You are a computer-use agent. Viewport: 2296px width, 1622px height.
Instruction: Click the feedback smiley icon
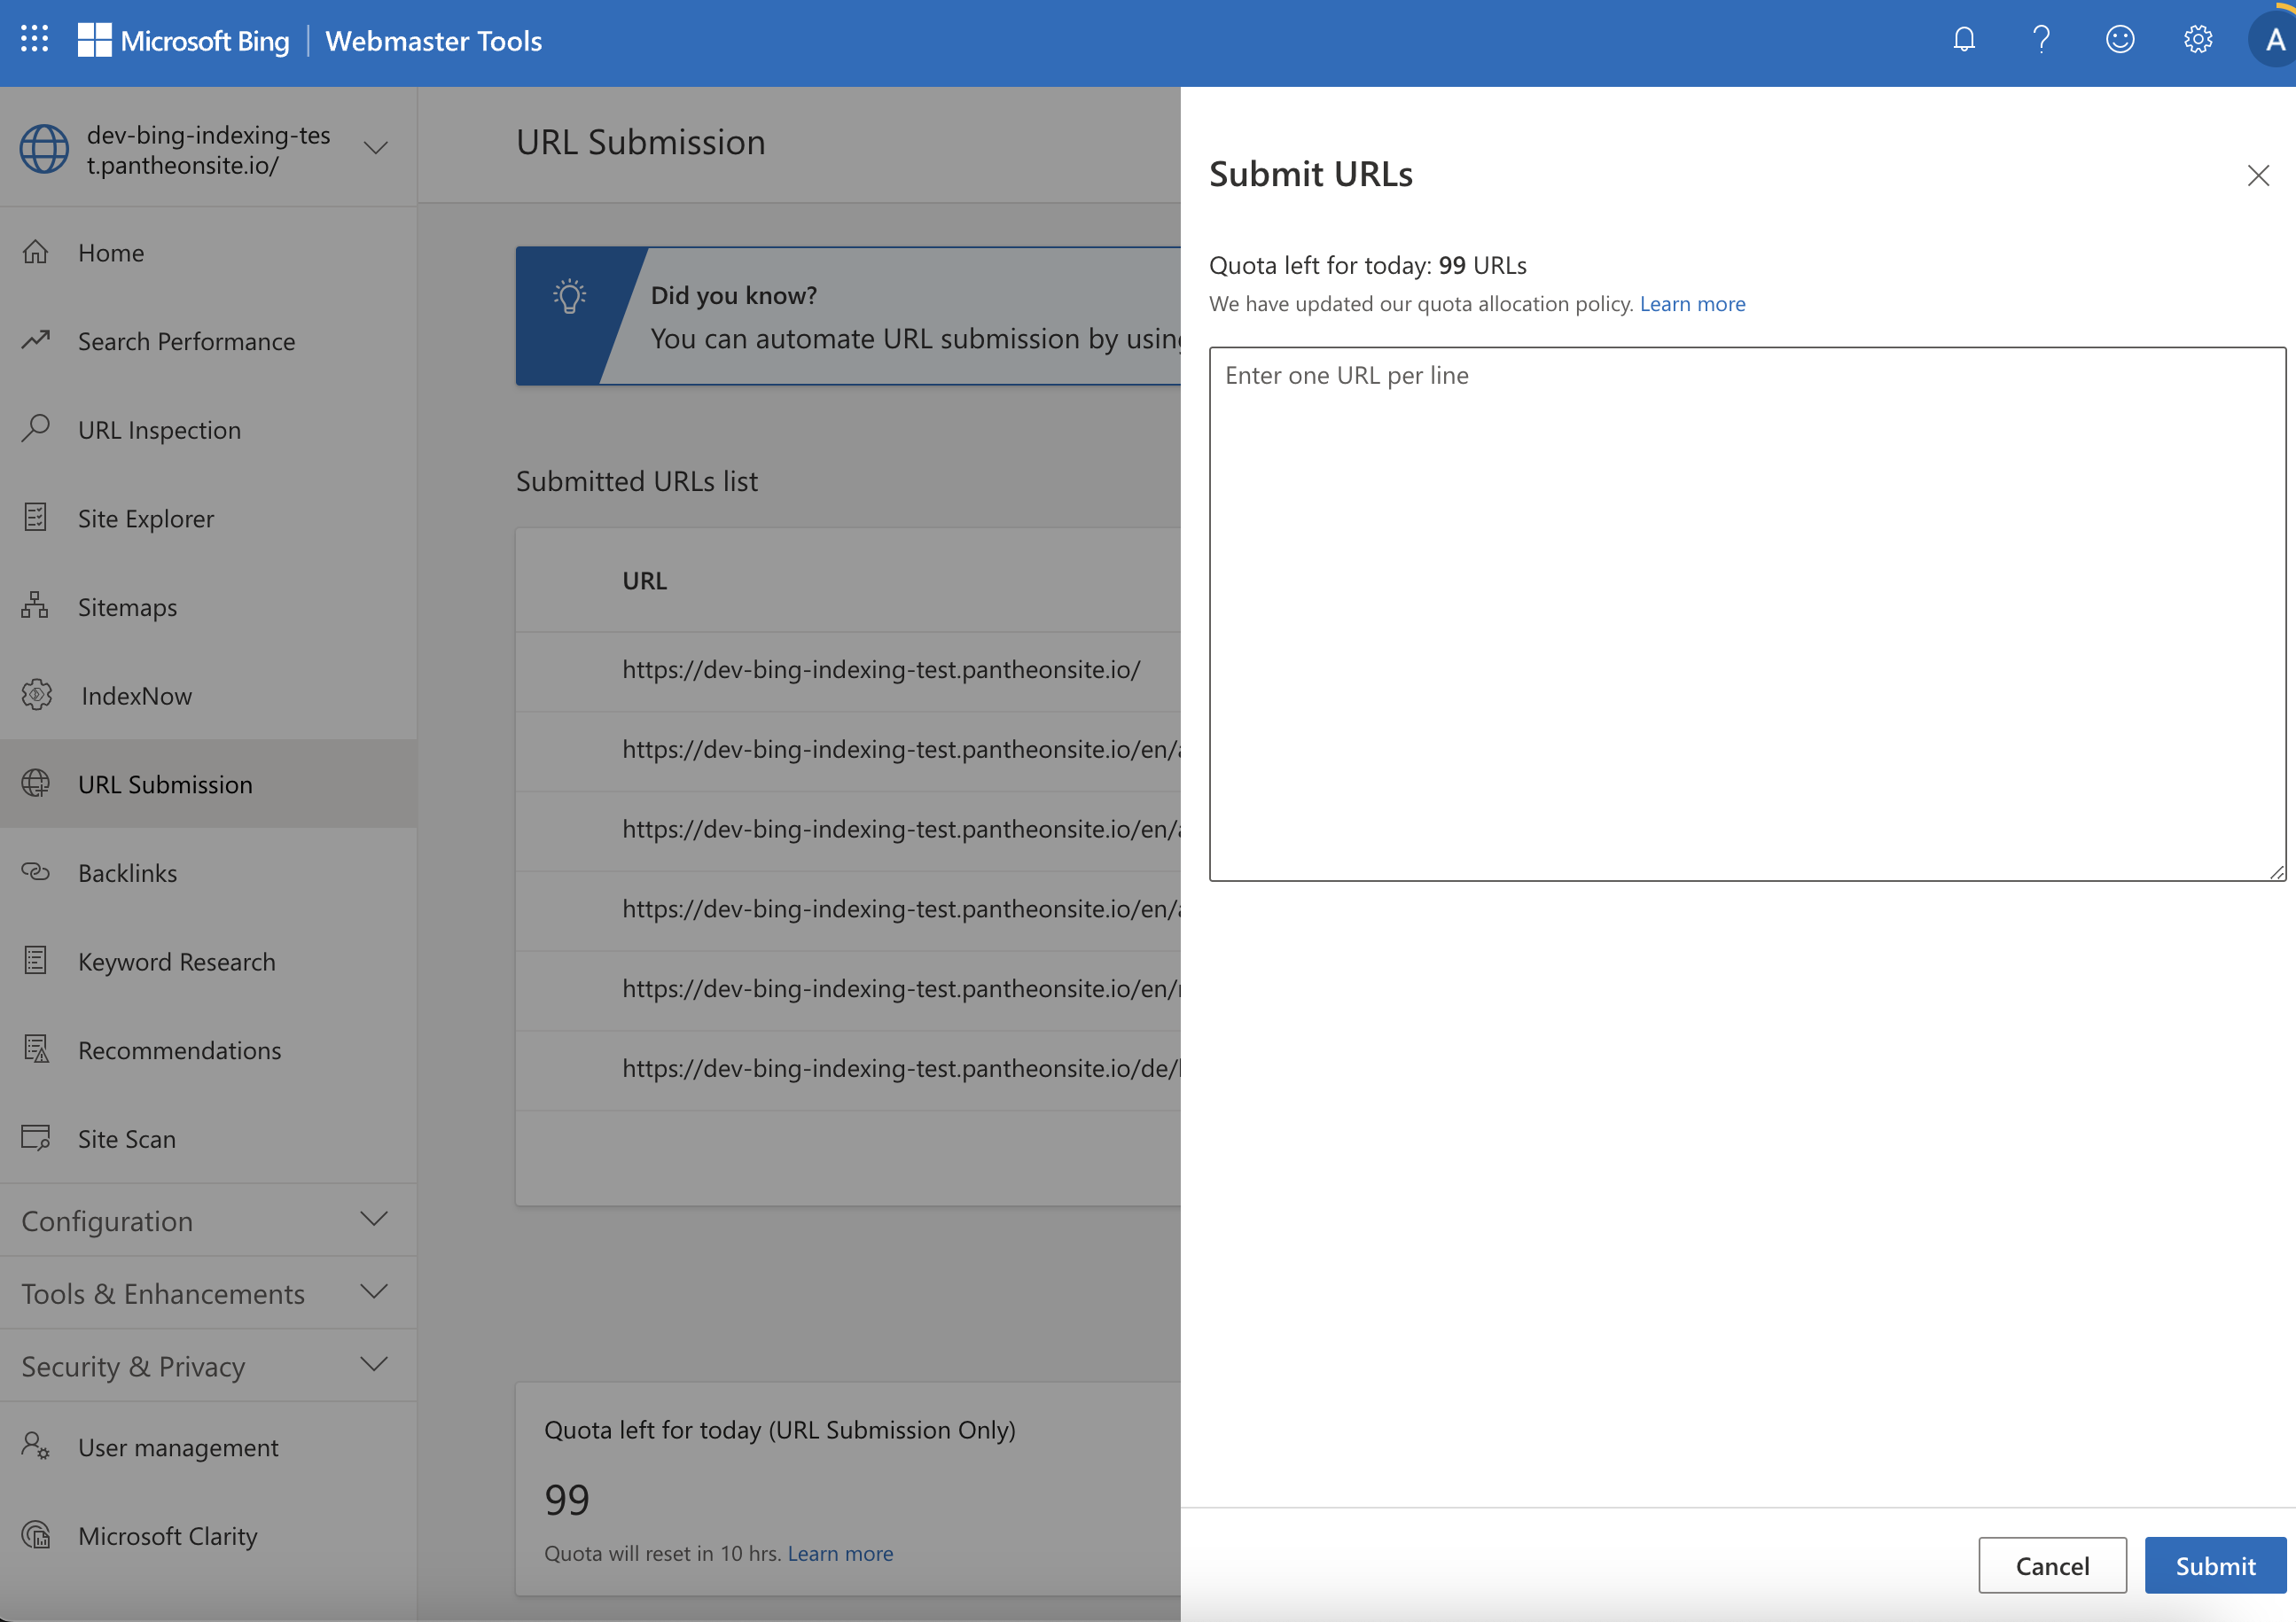pyautogui.click(x=2119, y=39)
